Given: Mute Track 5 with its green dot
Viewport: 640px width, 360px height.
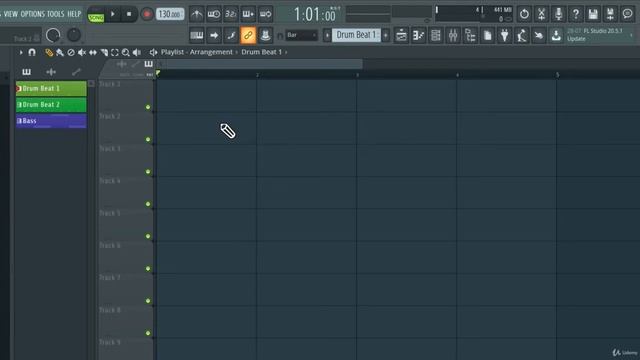Looking at the screenshot, I should pos(148,236).
